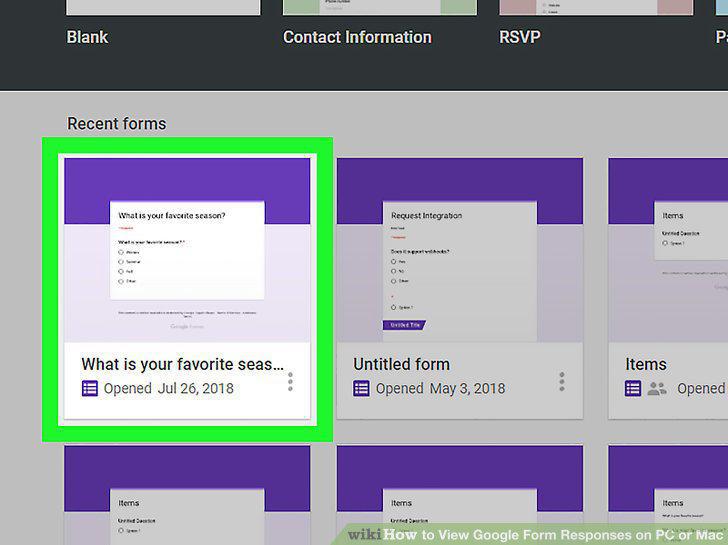Click the 'What is your favorite seas...' title
Screen dimensions: 728x545
click(182, 364)
